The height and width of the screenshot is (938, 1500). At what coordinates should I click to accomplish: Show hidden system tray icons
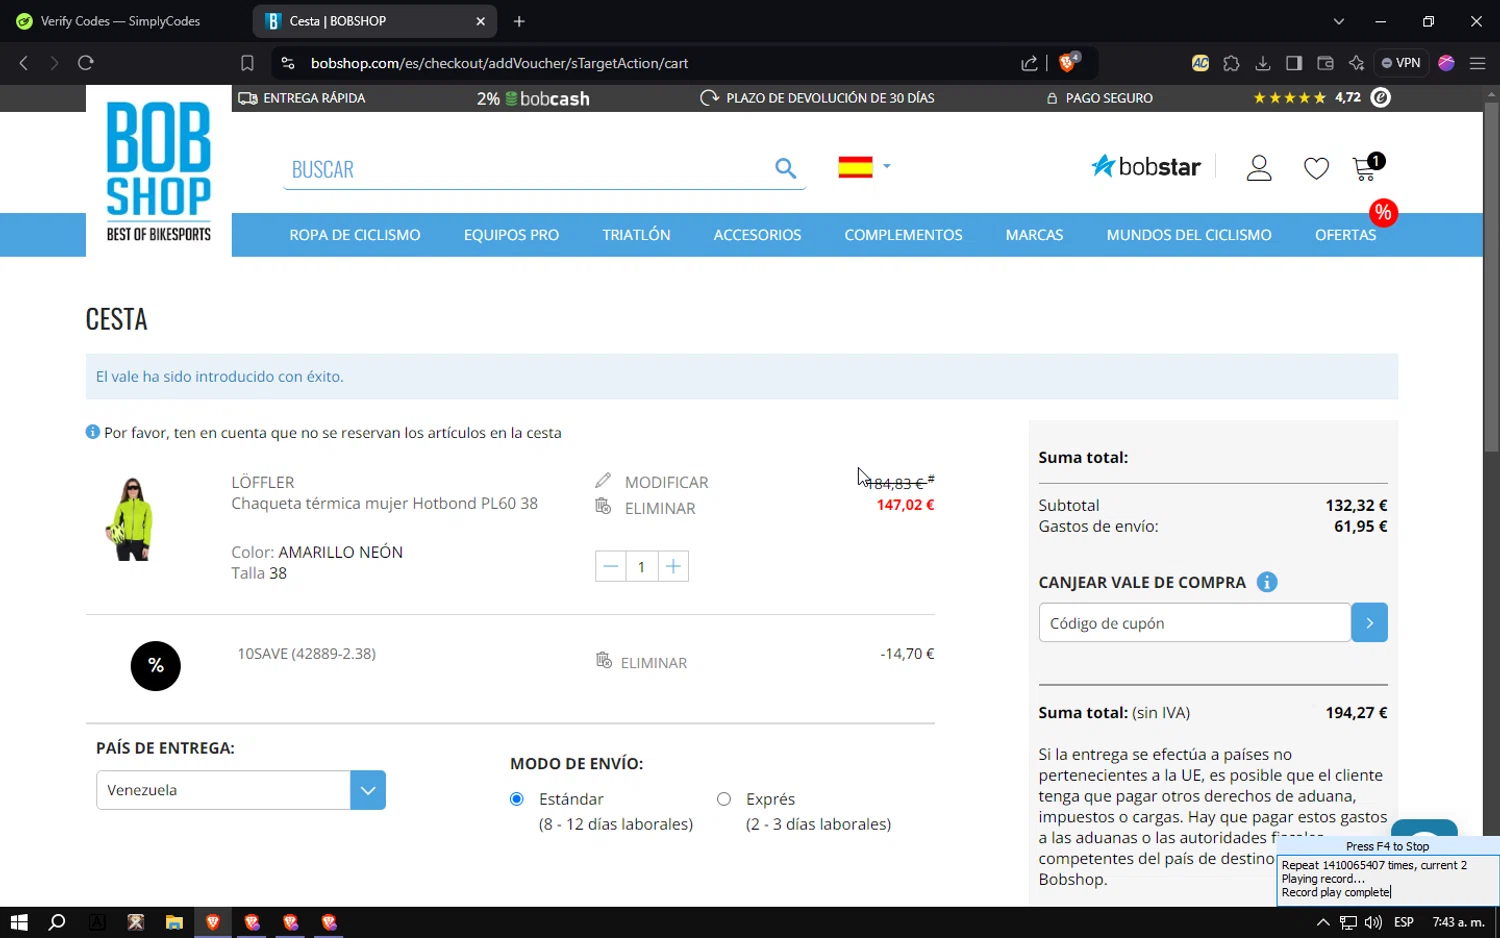(x=1322, y=922)
